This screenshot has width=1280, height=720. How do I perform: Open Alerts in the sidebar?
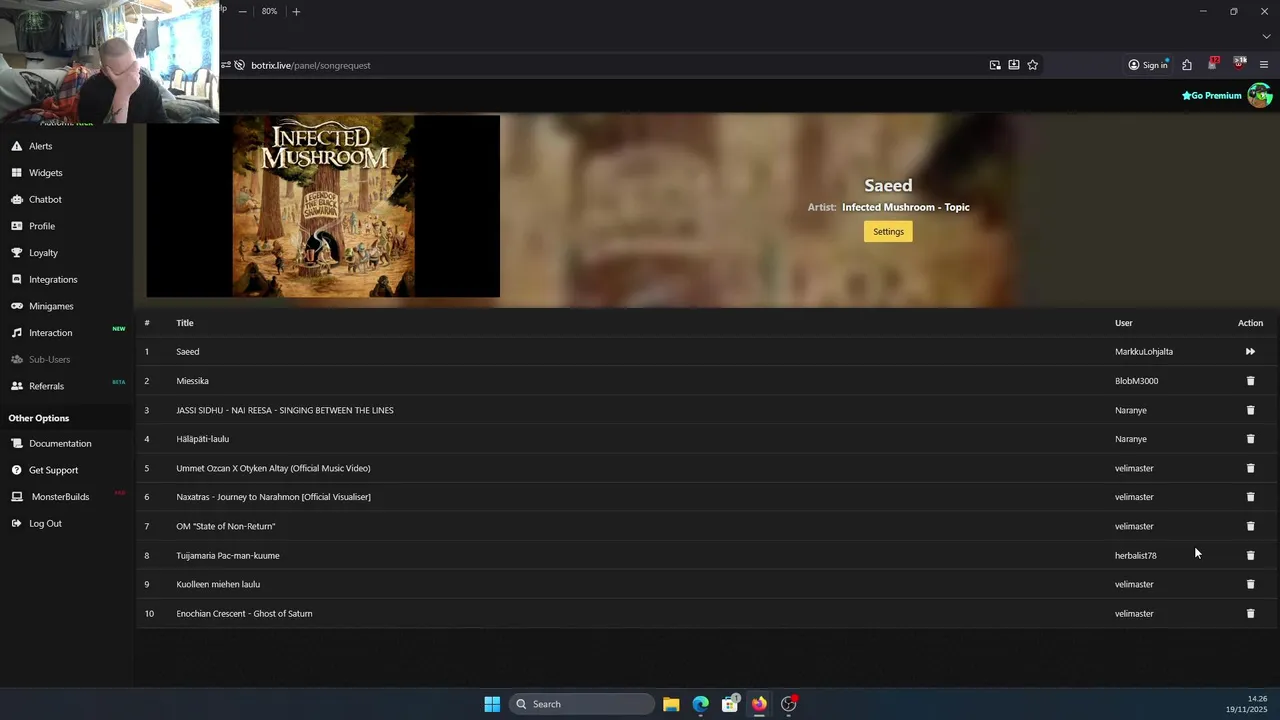(x=40, y=146)
